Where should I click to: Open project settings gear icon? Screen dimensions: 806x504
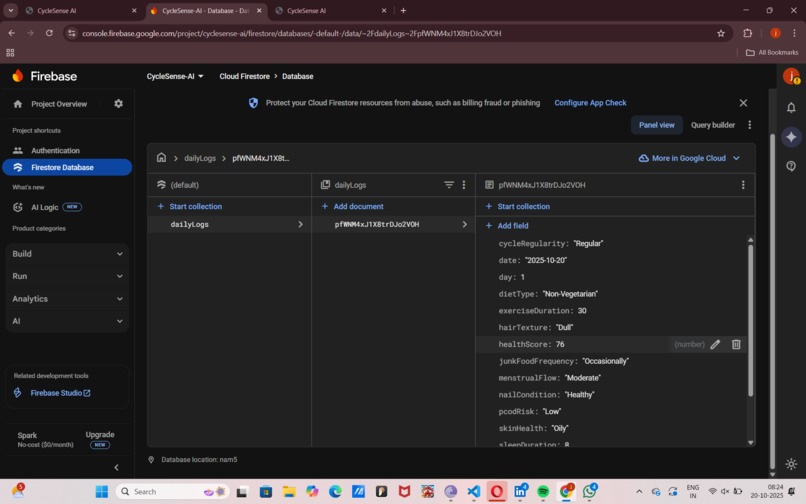118,104
